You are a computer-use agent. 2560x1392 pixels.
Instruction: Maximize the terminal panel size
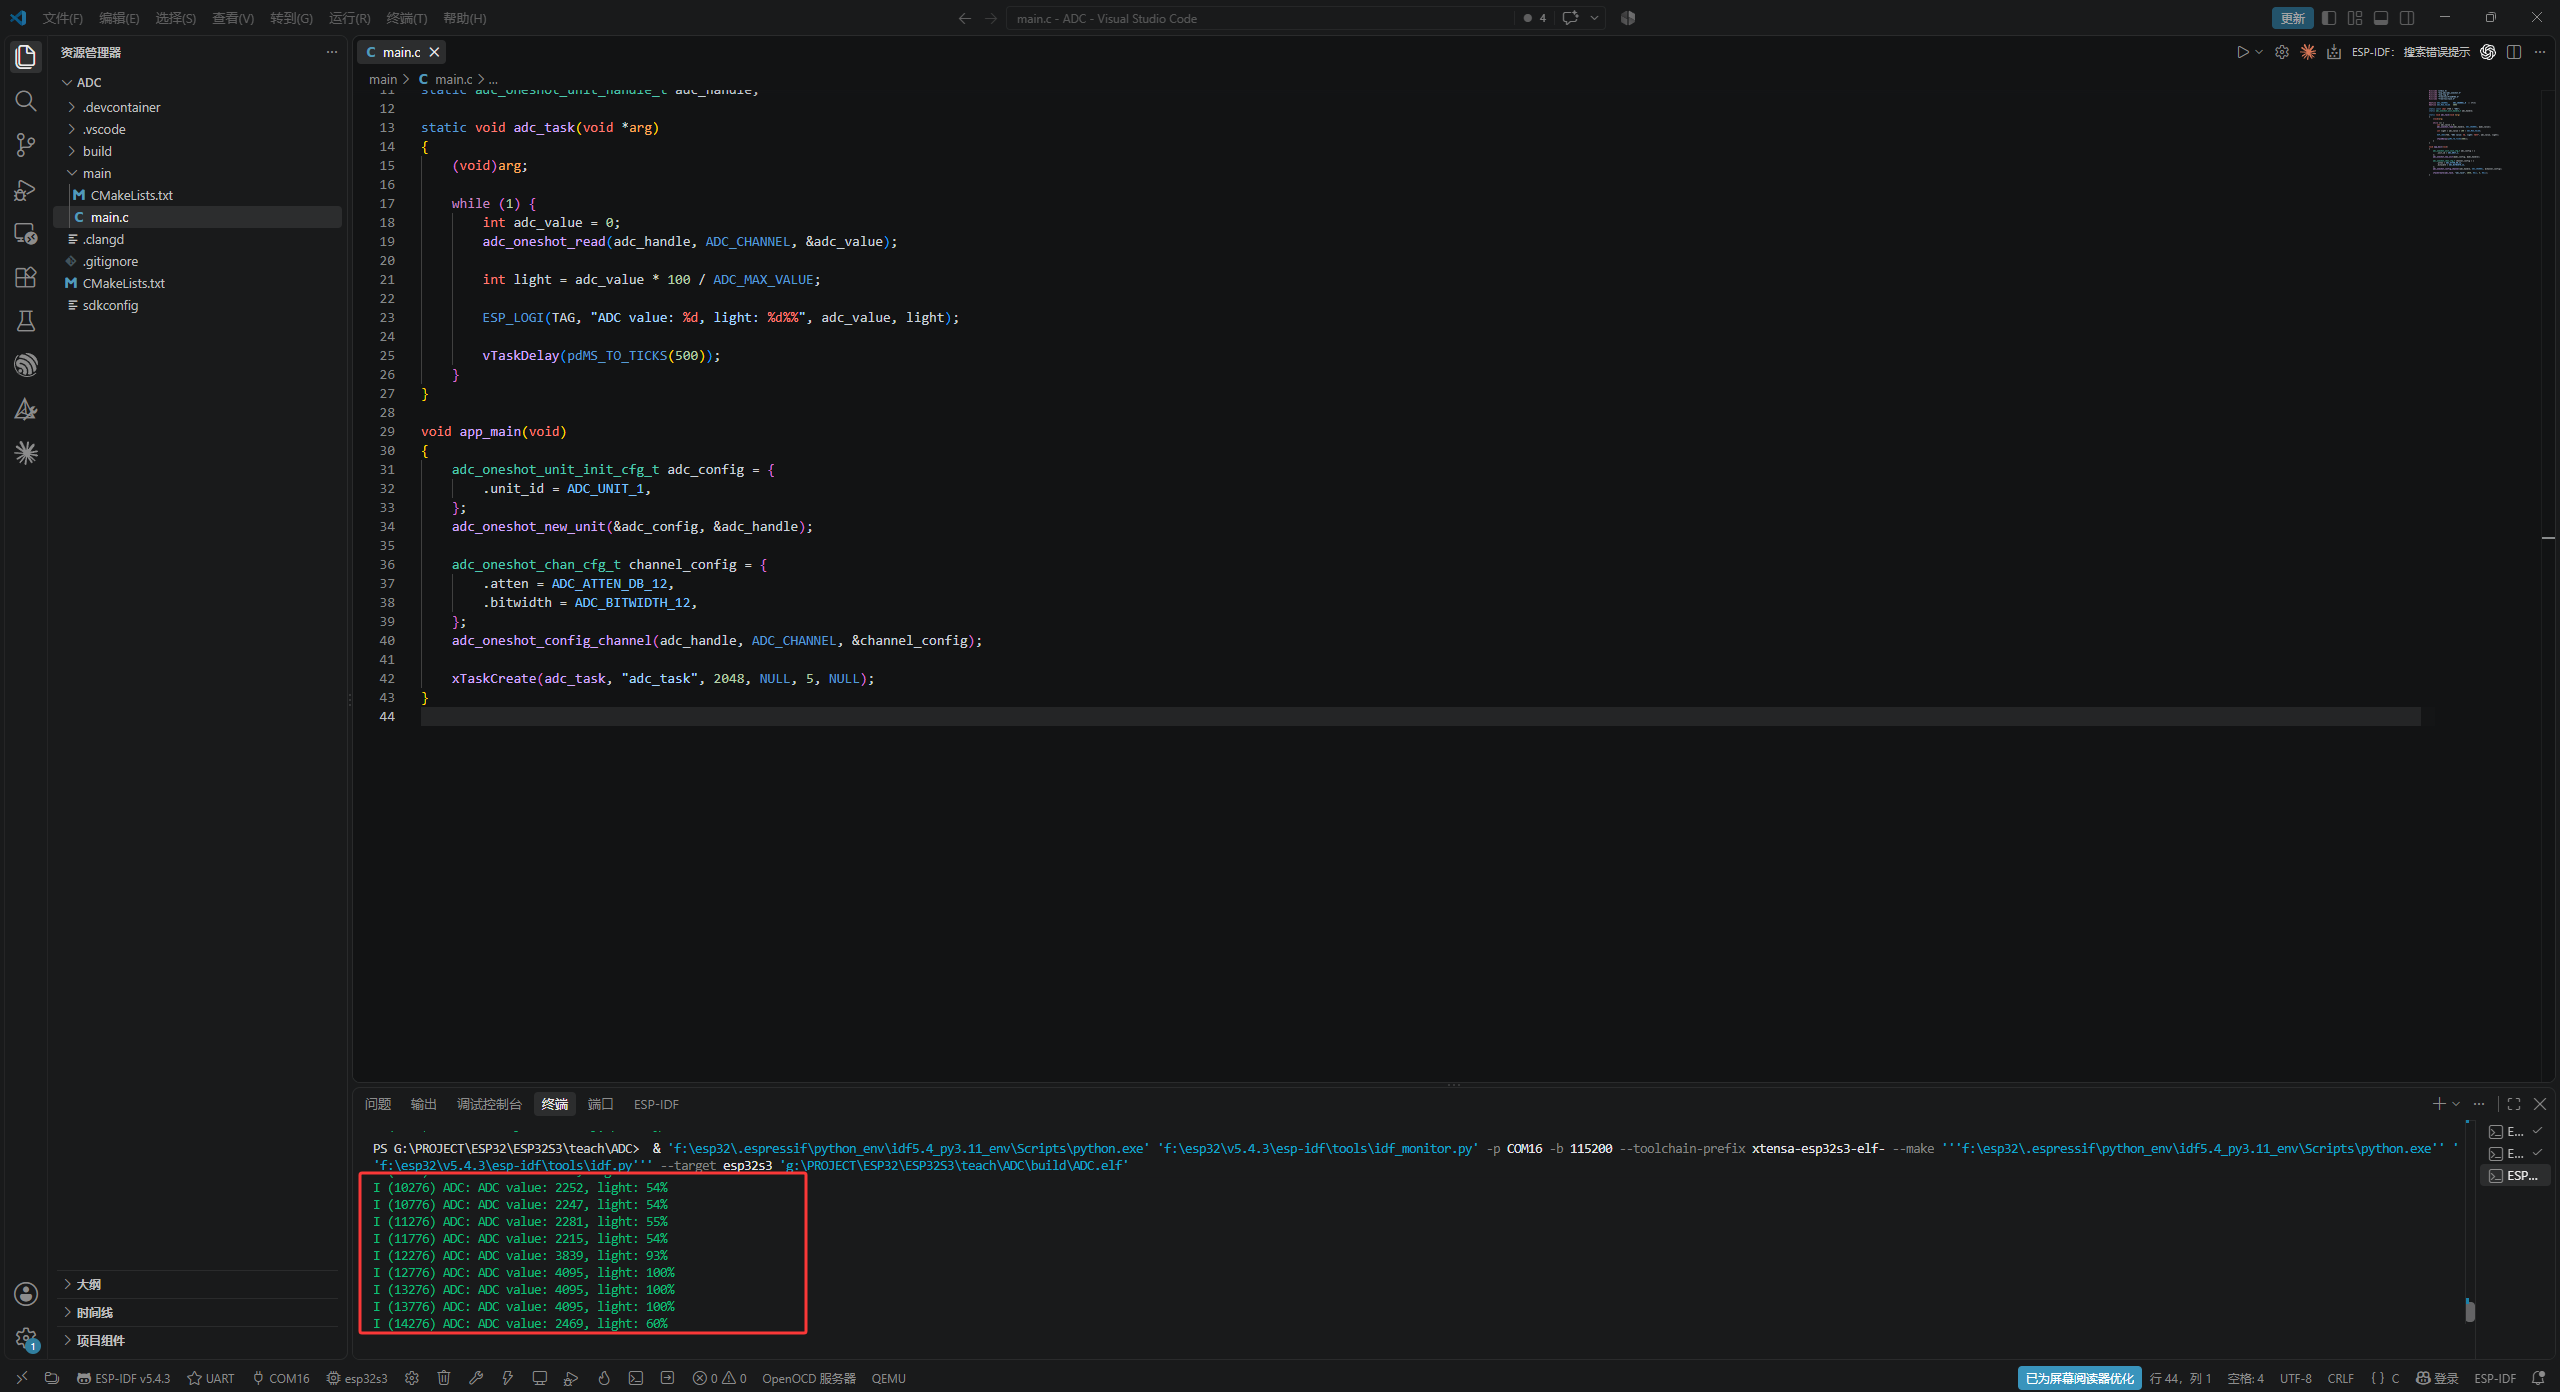(x=2514, y=1104)
